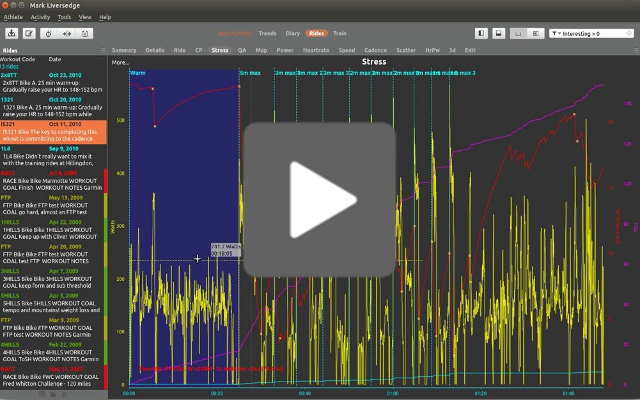Open the Activity menu
The width and height of the screenshot is (640, 400).
(40, 17)
